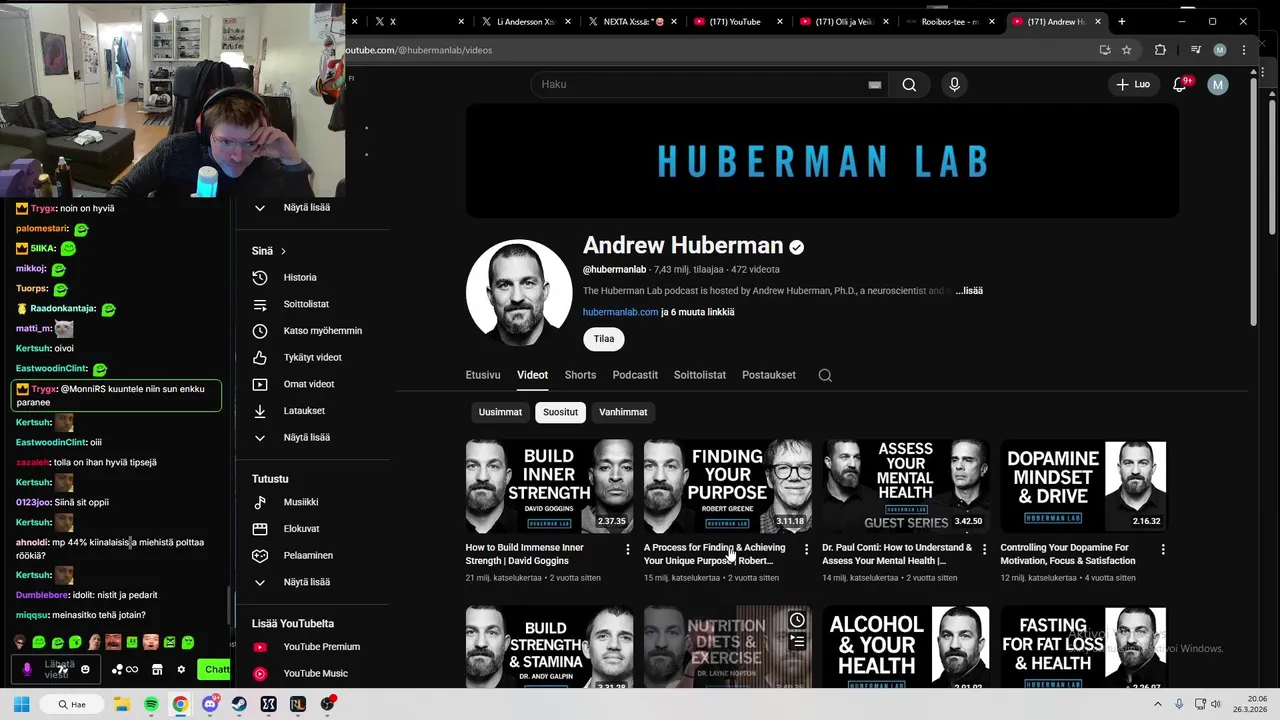Switch to the Rooibos-tee browser tab
The height and width of the screenshot is (720, 1280).
click(949, 22)
